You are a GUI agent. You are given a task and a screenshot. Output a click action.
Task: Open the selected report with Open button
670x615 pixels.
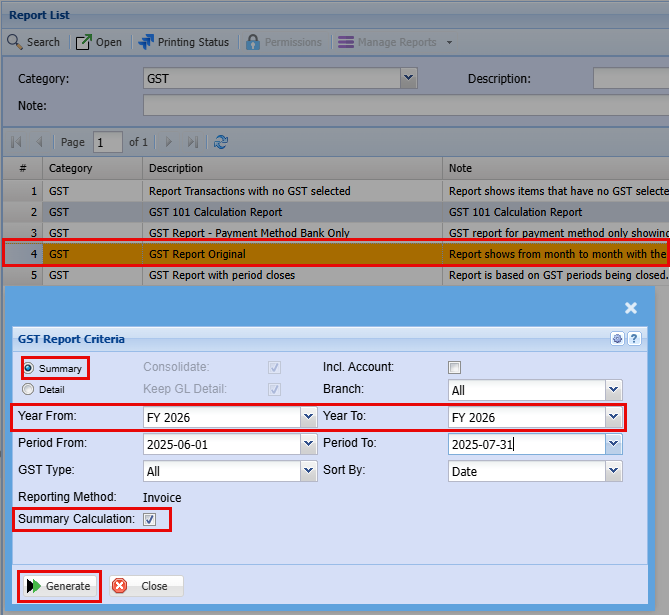pos(99,42)
